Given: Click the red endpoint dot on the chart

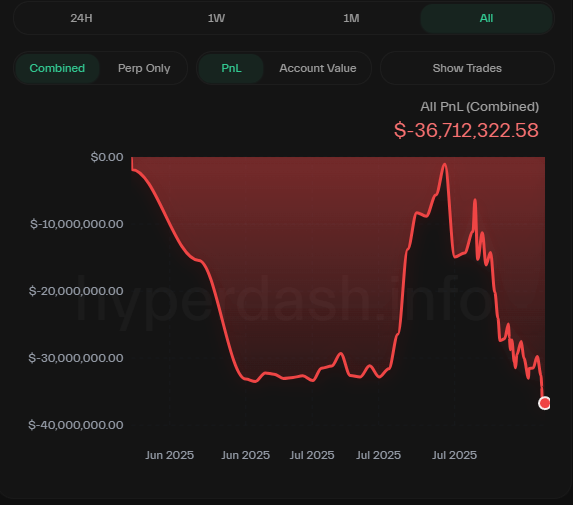Looking at the screenshot, I should pos(544,403).
